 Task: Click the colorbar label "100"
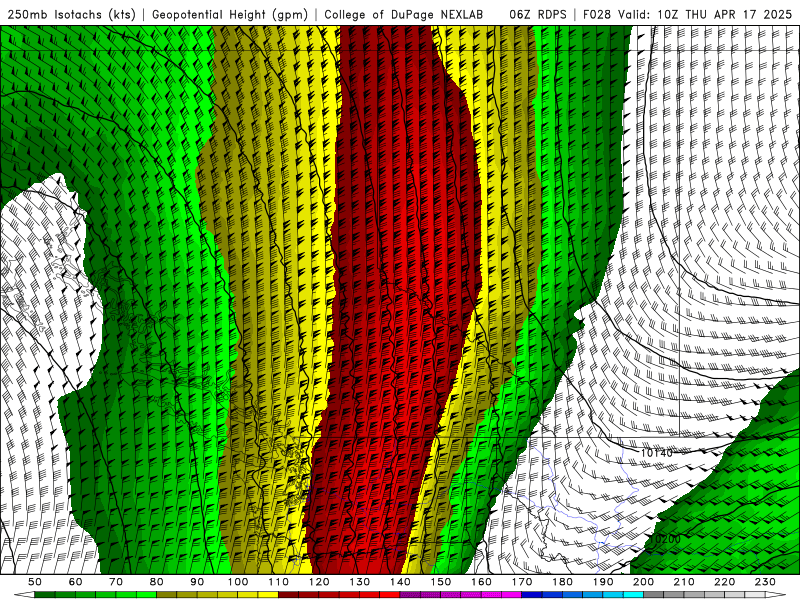coord(238,582)
